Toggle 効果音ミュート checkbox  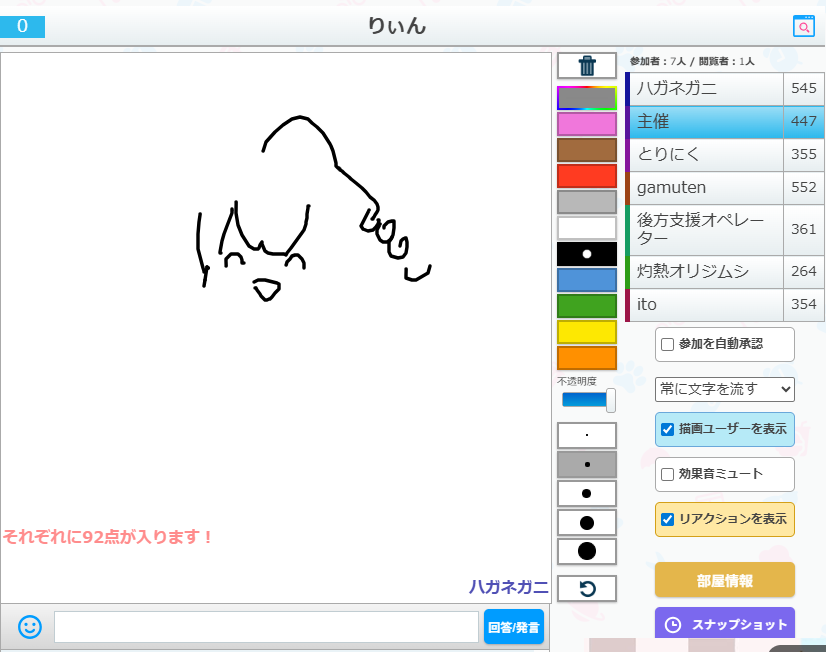click(x=668, y=474)
